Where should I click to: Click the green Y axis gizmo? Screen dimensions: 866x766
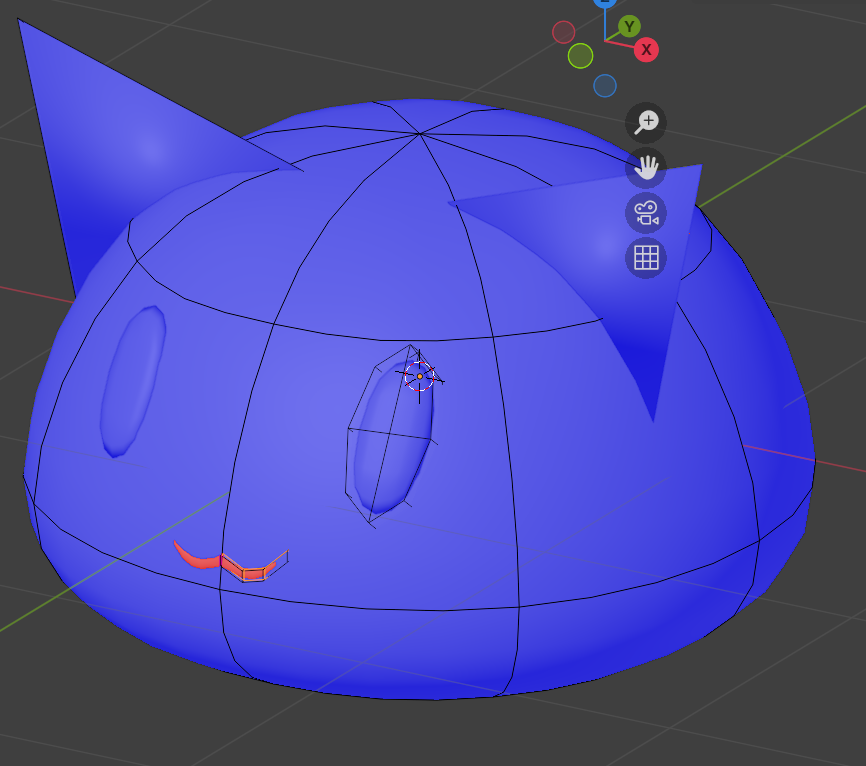click(629, 26)
